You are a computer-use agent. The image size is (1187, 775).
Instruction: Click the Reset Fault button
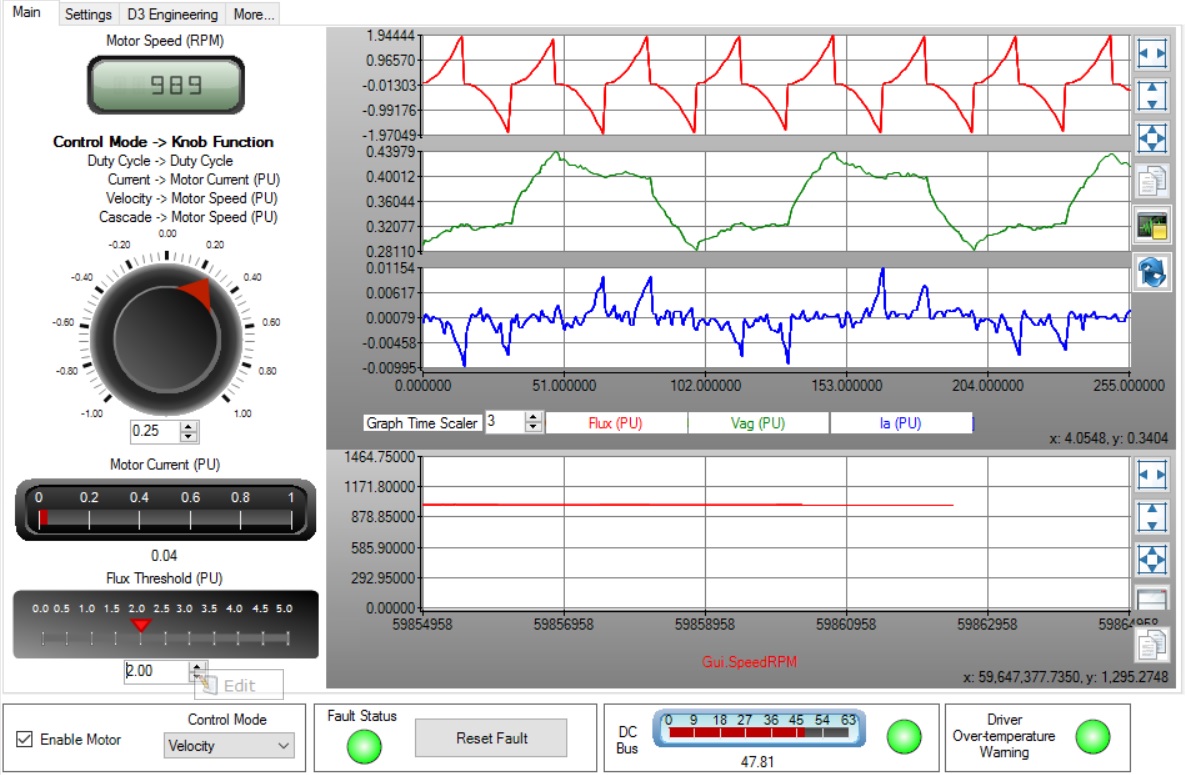[x=491, y=738]
